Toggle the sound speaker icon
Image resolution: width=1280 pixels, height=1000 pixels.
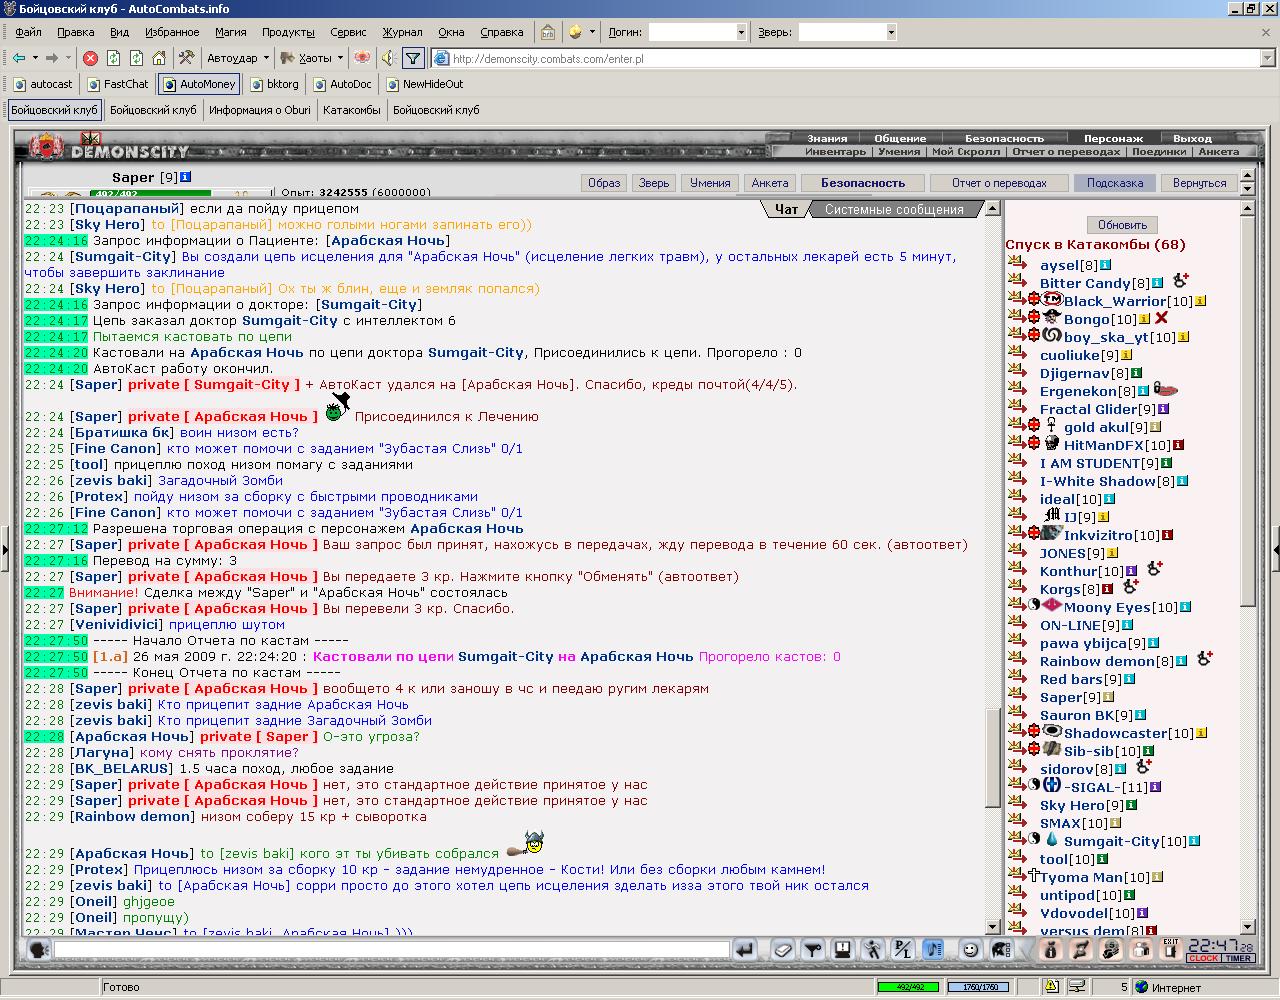(x=388, y=58)
